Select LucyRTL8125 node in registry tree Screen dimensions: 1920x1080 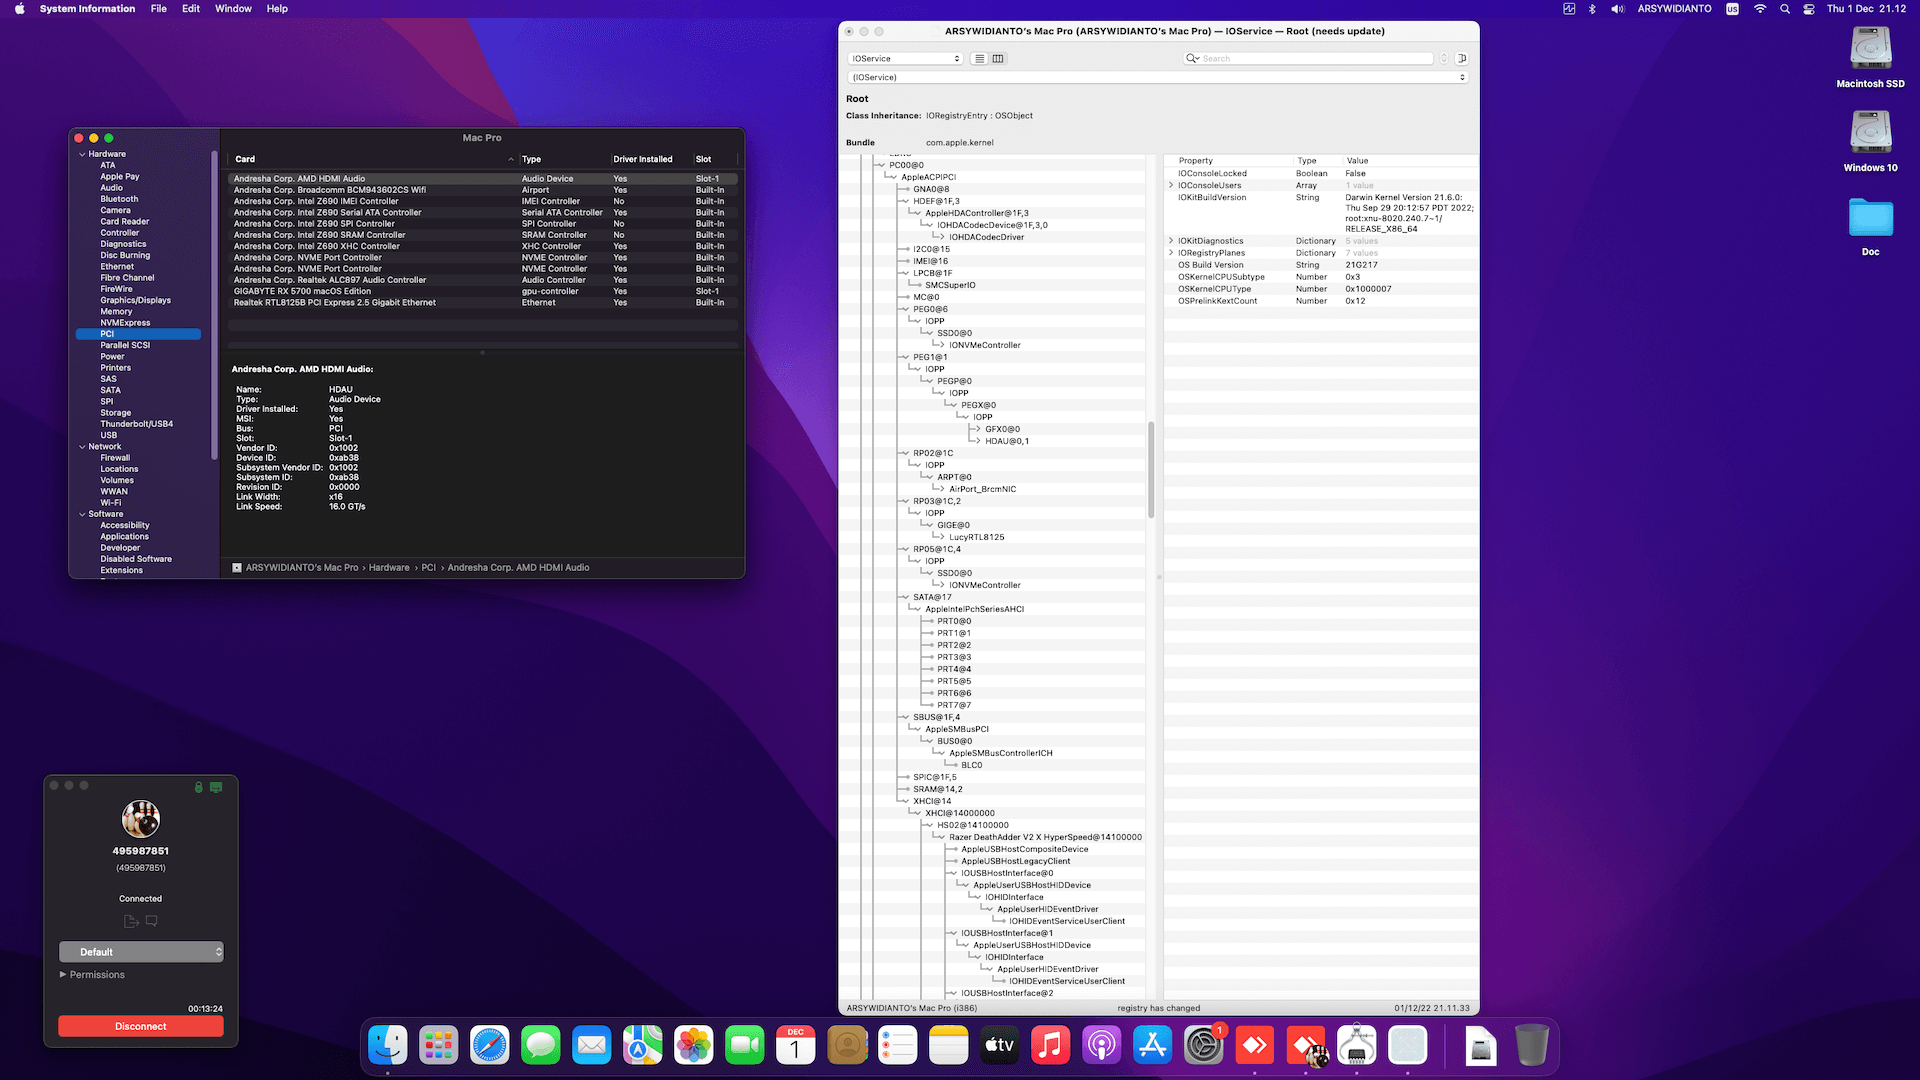click(976, 538)
